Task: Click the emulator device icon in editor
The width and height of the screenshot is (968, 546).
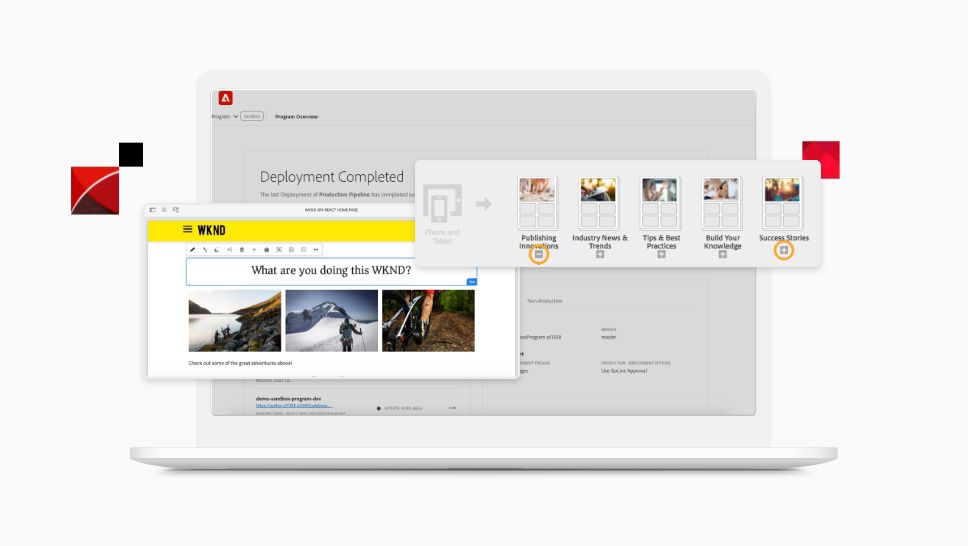Action: [x=176, y=210]
